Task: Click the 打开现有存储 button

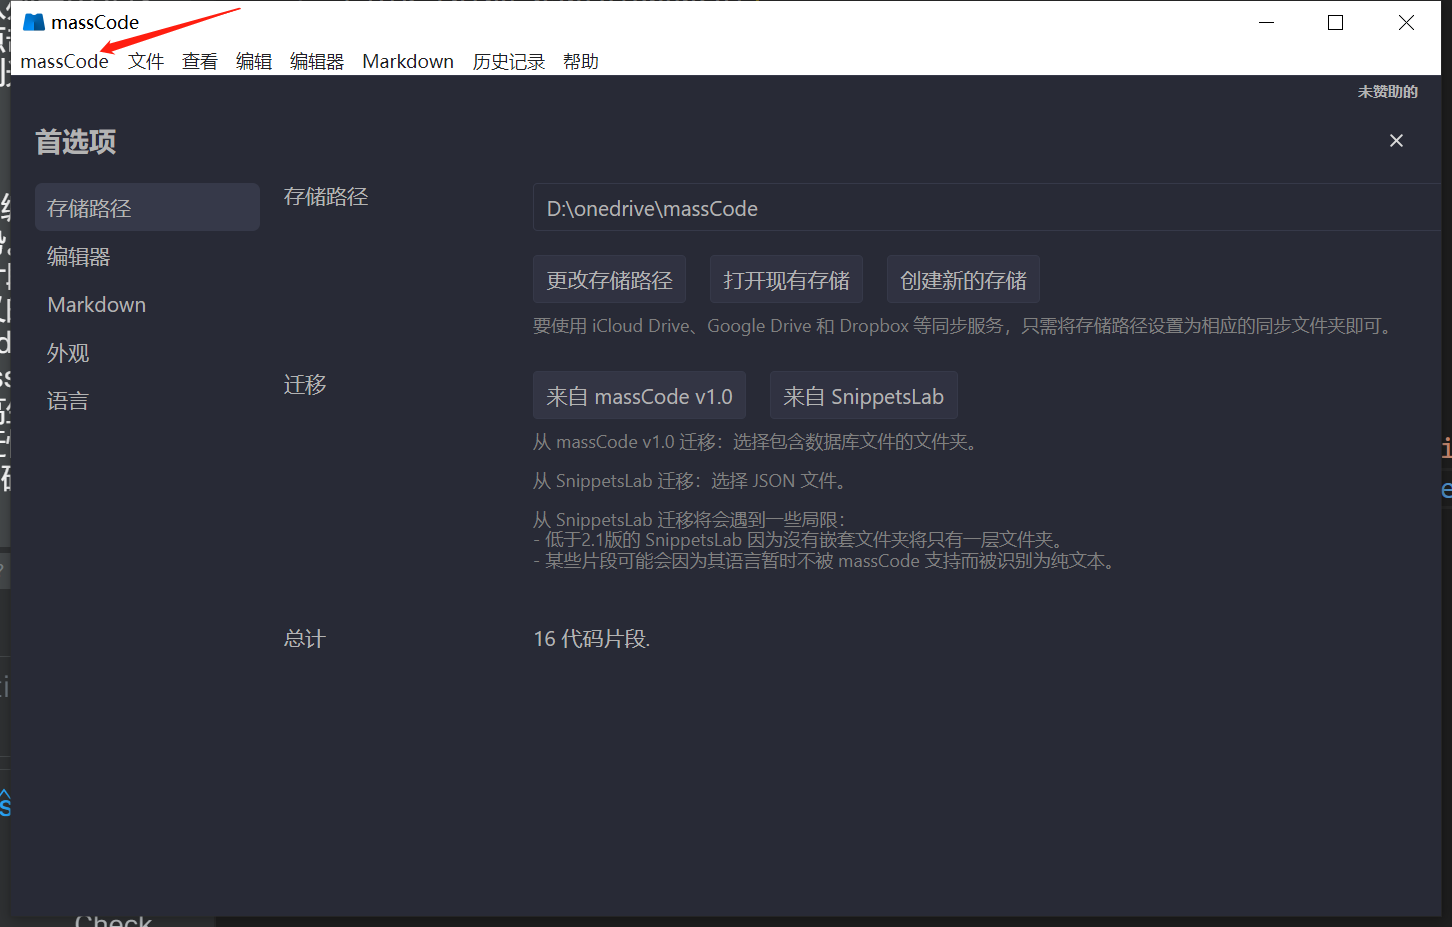Action: point(786,280)
